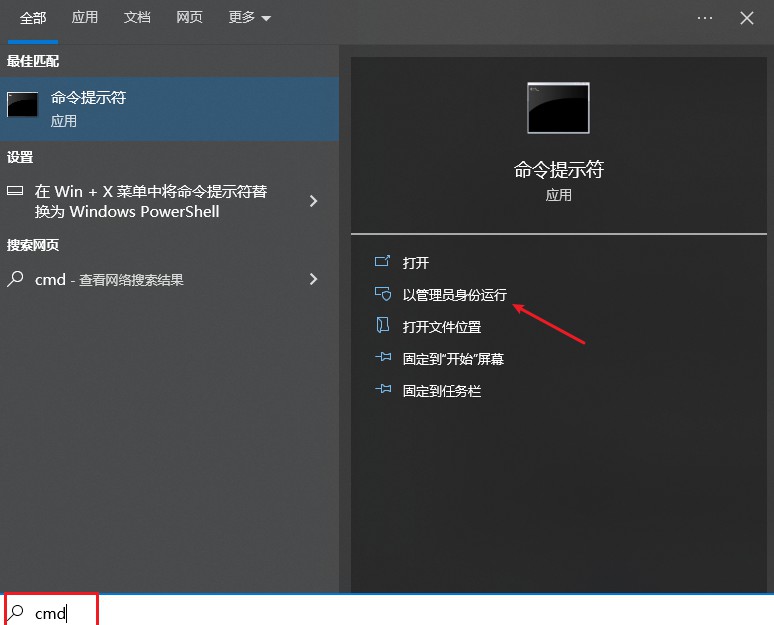774x625 pixels.
Task: Open the three-dot options menu
Action: click(x=704, y=18)
